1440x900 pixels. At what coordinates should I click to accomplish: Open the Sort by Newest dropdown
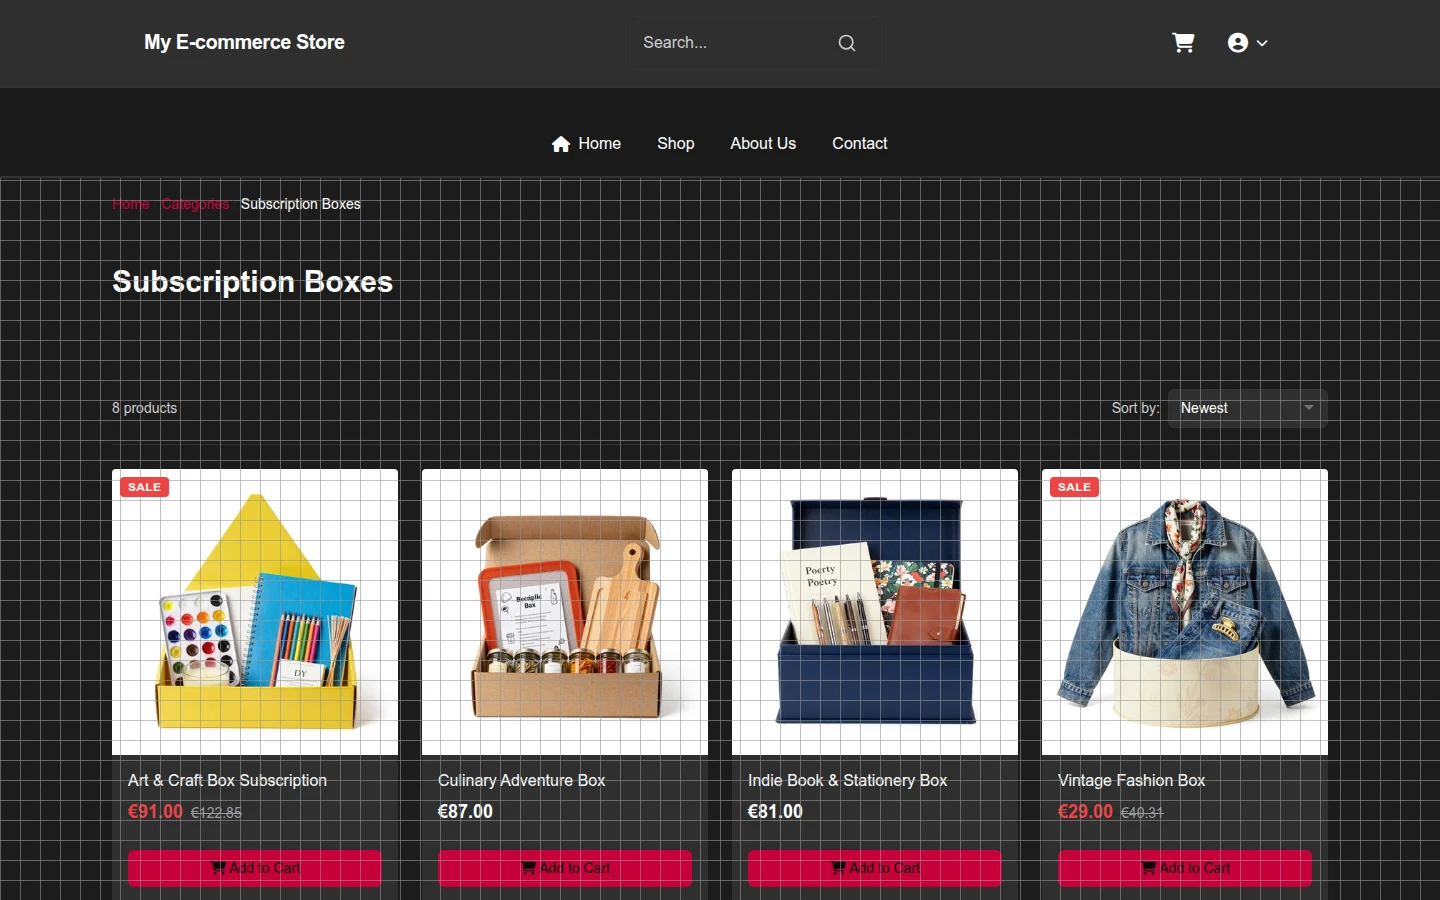pos(1248,408)
